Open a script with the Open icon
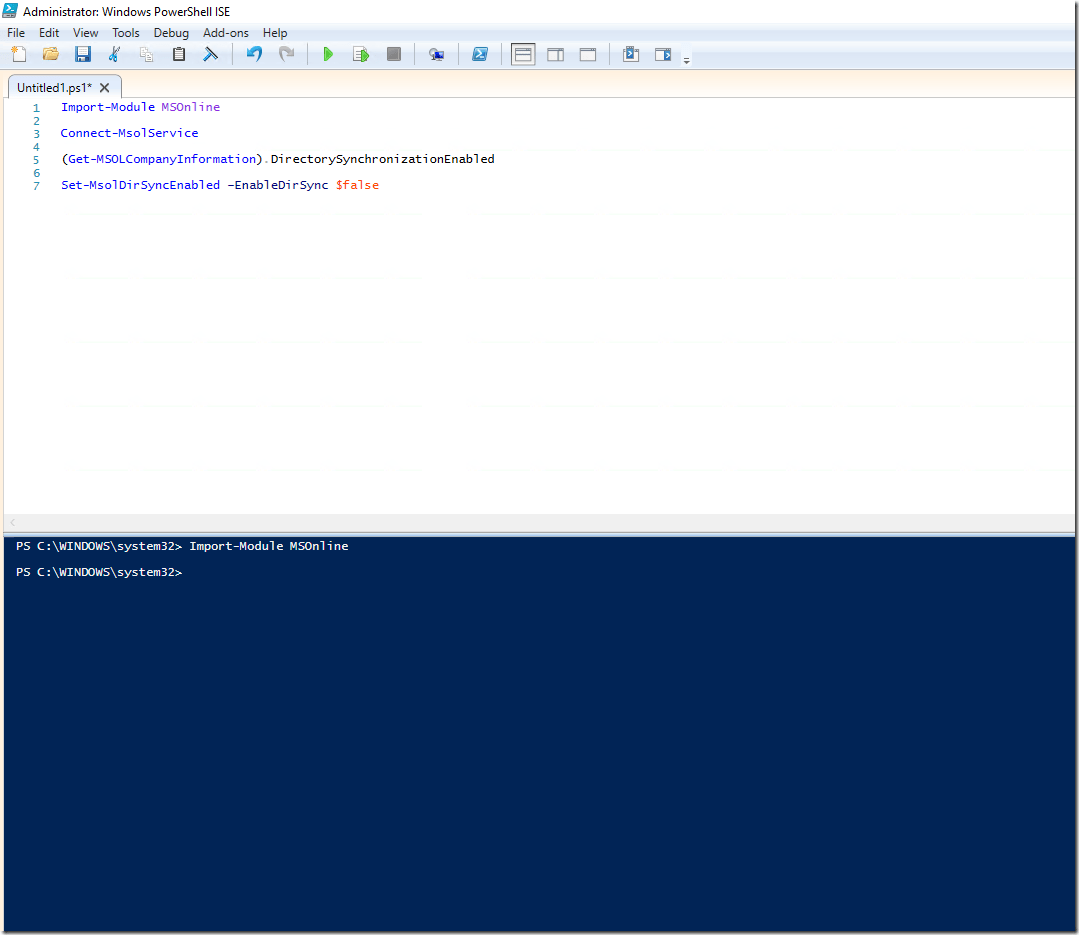 coord(50,54)
